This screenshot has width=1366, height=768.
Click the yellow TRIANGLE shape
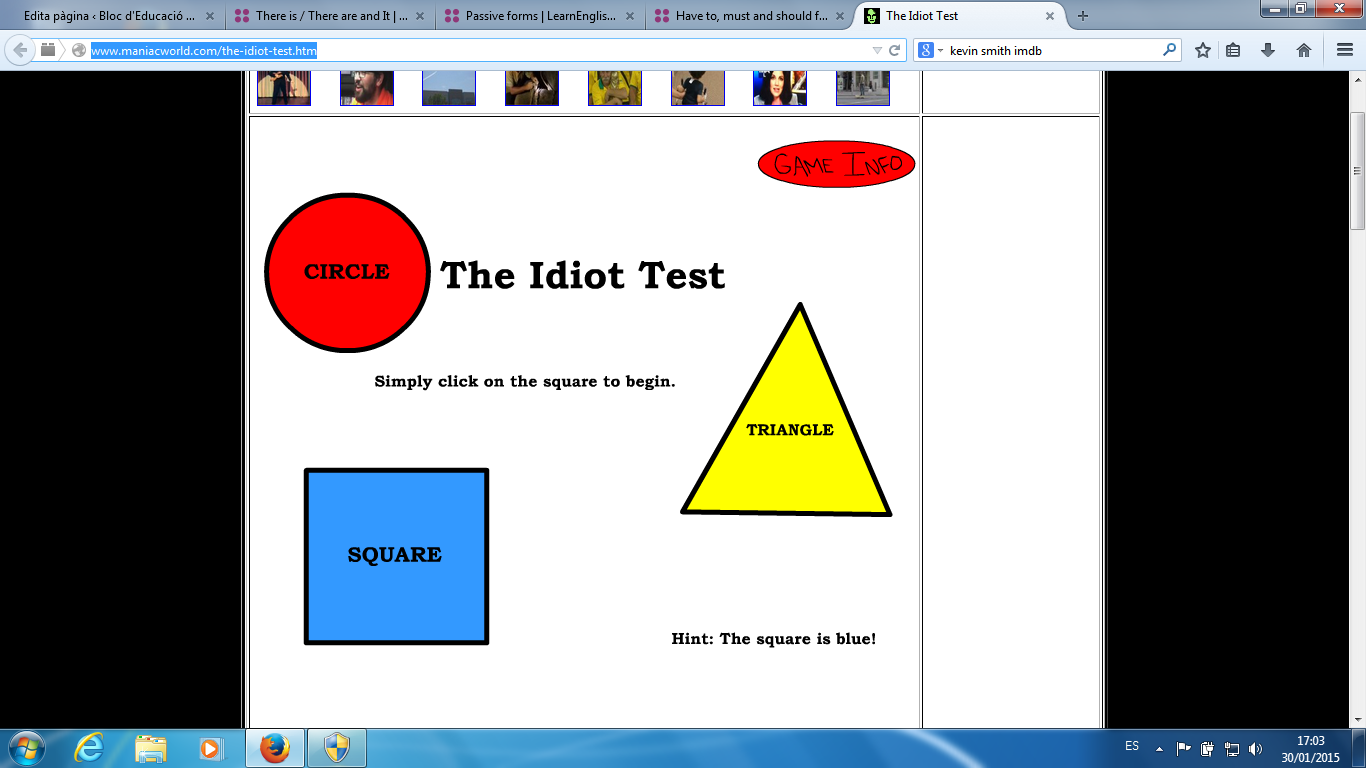point(789,440)
